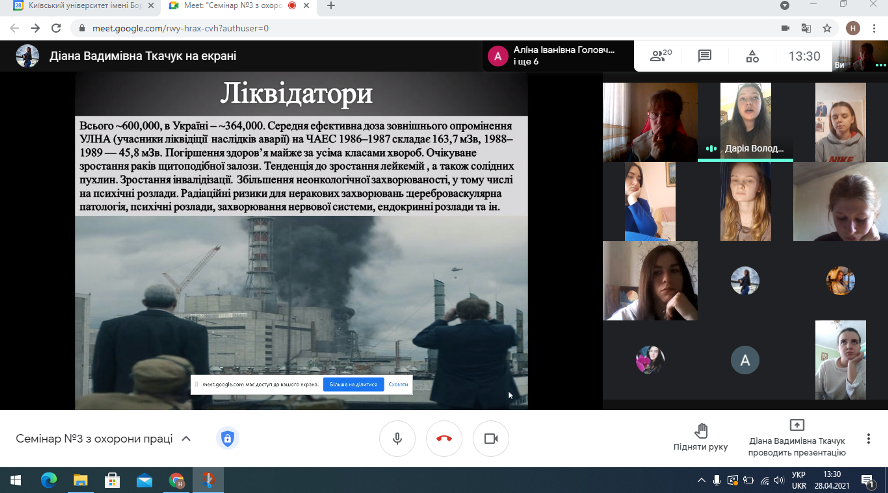Open Mail app from taskbar

(144, 481)
